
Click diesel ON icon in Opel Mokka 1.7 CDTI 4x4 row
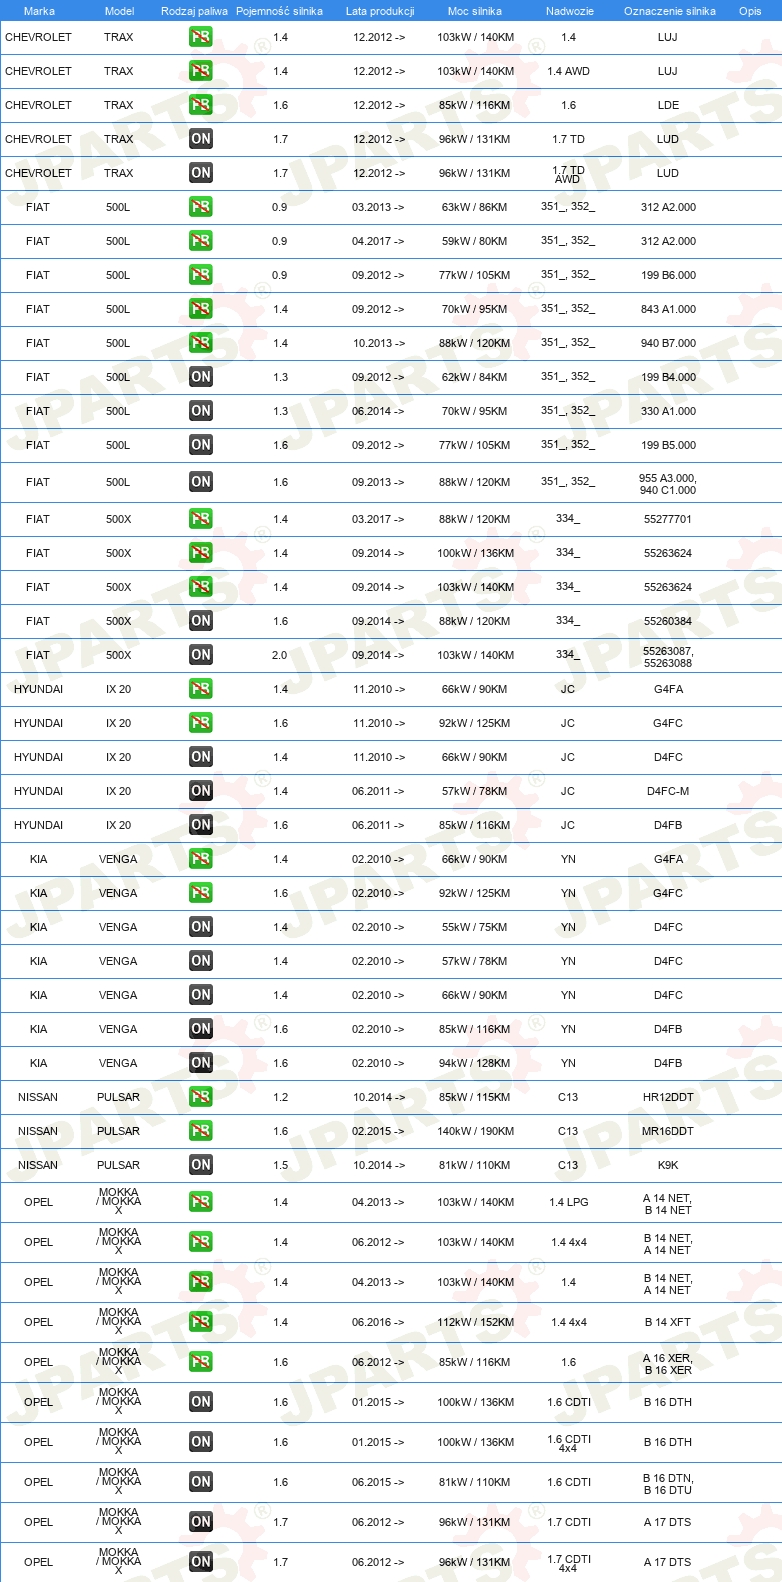pyautogui.click(x=201, y=1562)
